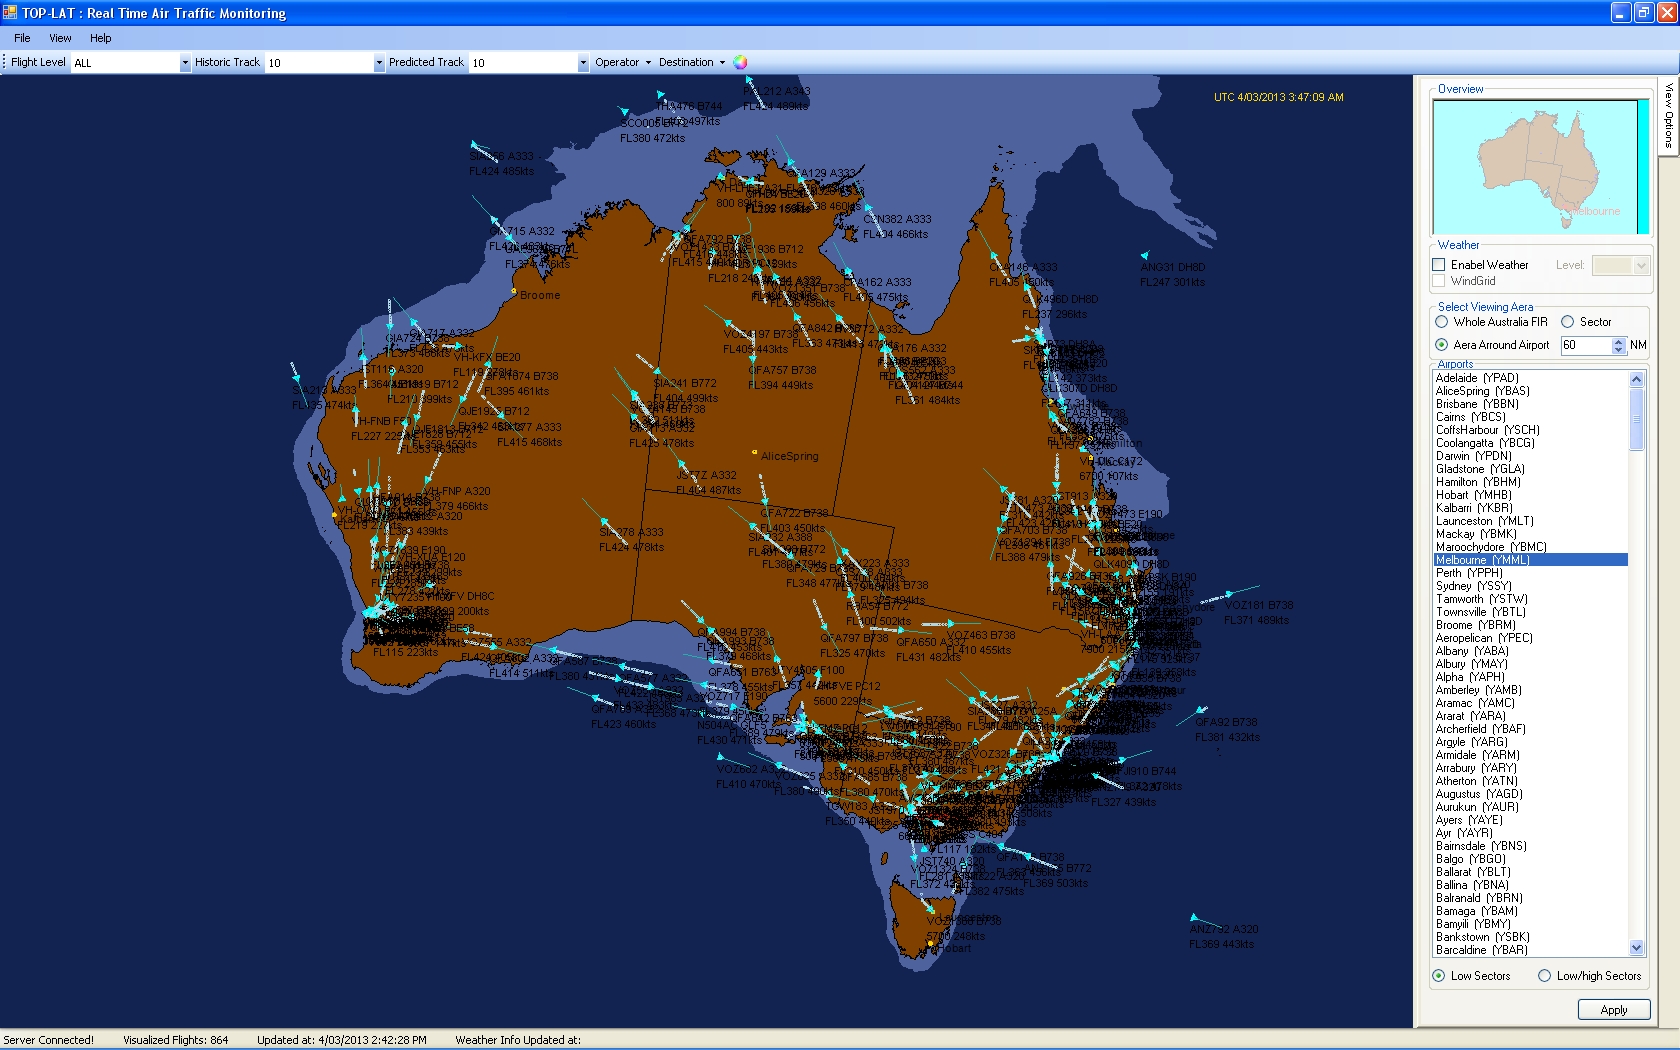Select Barcaldine (YBAR) in airports list
The width and height of the screenshot is (1680, 1050).
tap(1531, 950)
